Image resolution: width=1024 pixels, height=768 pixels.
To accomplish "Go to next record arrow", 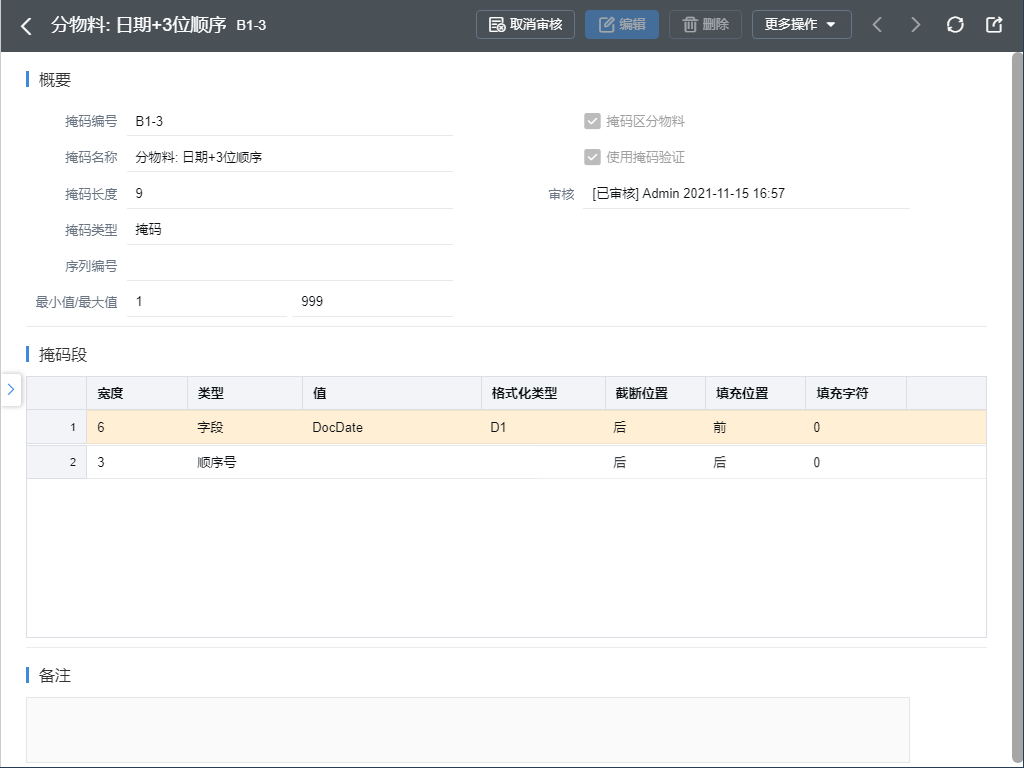I will coord(916,25).
